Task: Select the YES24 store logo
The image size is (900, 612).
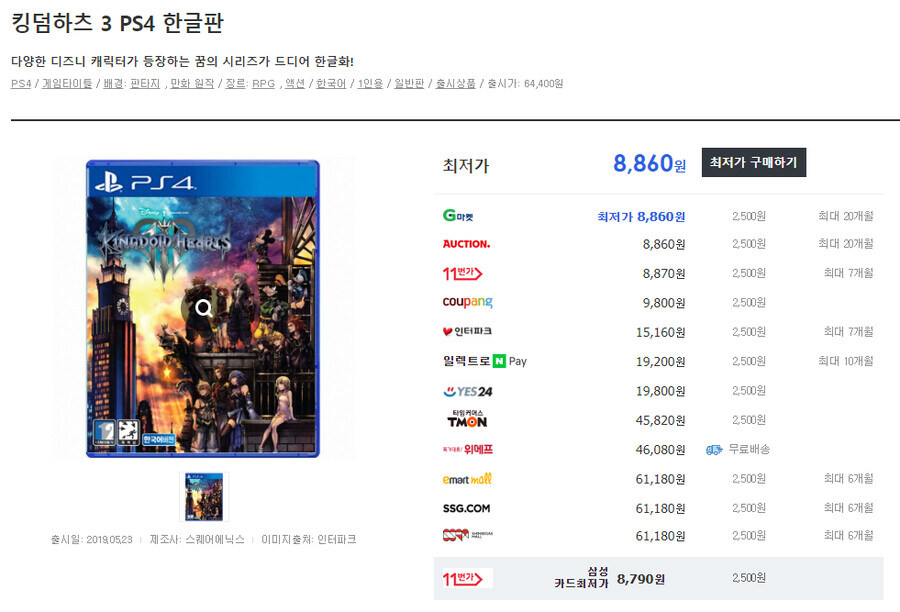Action: point(469,390)
